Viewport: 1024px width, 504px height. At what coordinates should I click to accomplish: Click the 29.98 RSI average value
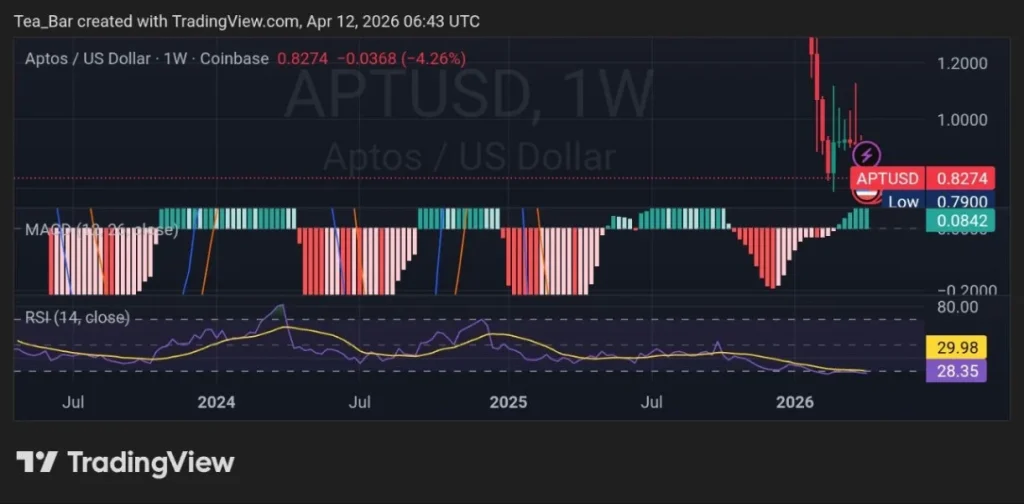(x=956, y=347)
